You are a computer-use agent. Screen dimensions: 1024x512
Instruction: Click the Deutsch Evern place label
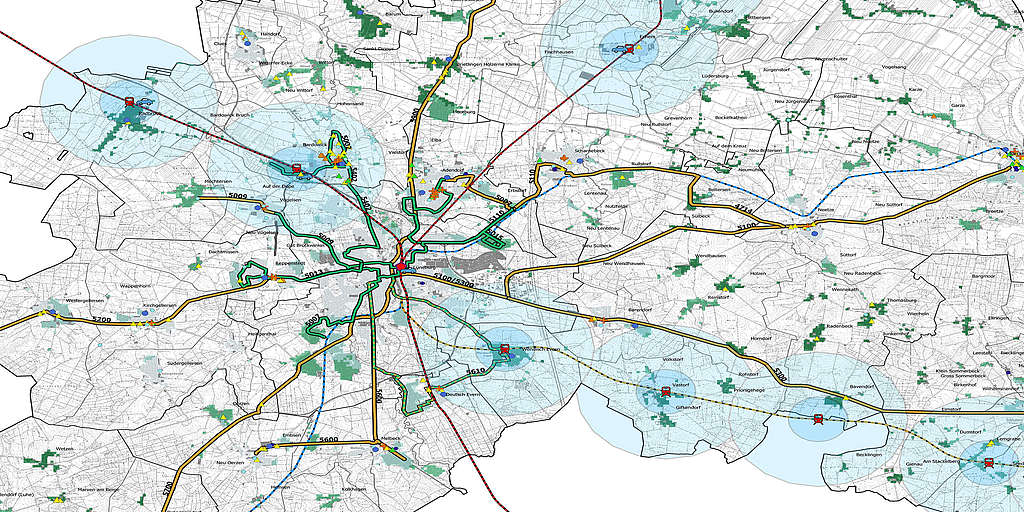464,394
